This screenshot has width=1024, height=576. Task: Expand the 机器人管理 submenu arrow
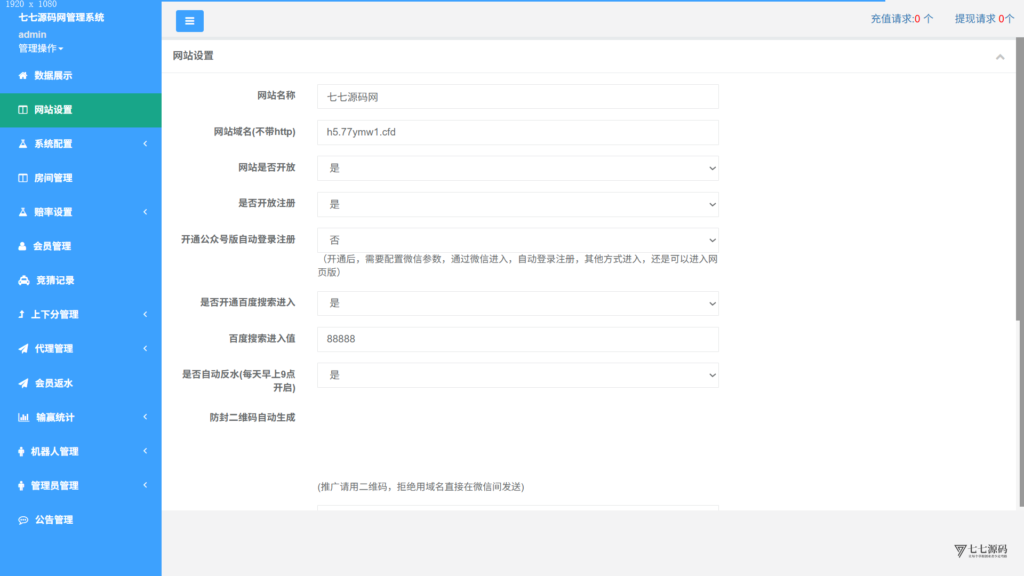coord(145,451)
